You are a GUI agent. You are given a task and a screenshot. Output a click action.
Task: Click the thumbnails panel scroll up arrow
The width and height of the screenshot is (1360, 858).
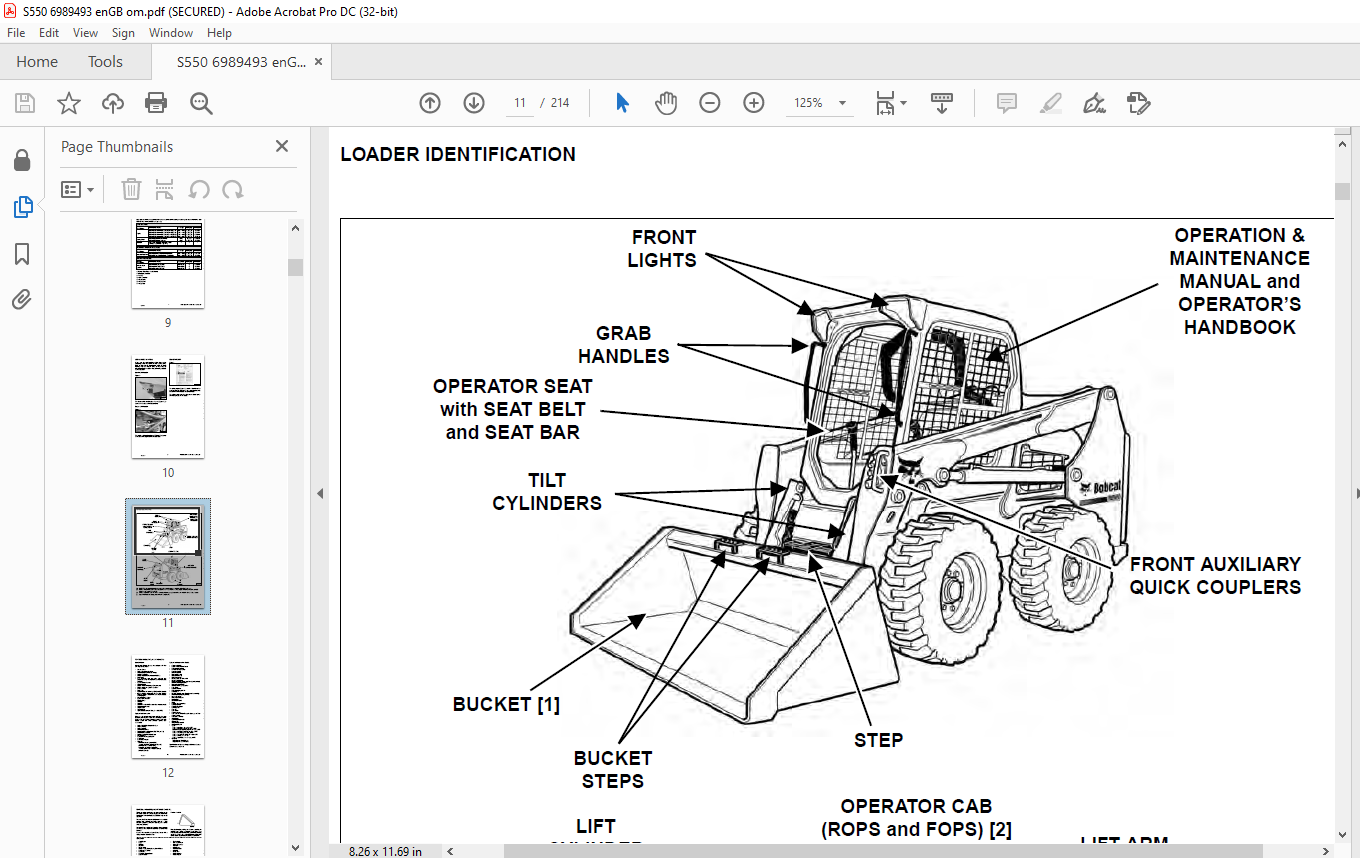coord(295,228)
